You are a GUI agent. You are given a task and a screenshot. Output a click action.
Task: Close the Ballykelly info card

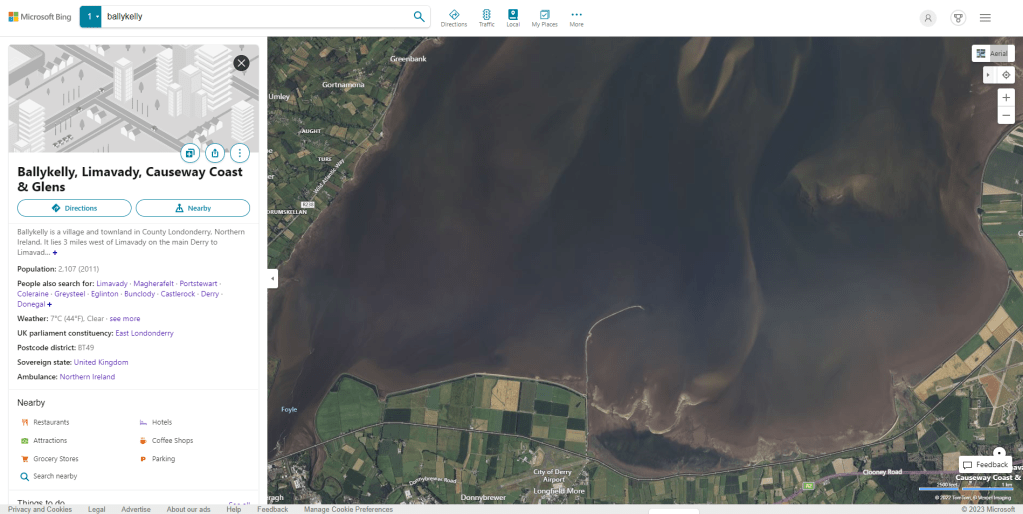(241, 63)
